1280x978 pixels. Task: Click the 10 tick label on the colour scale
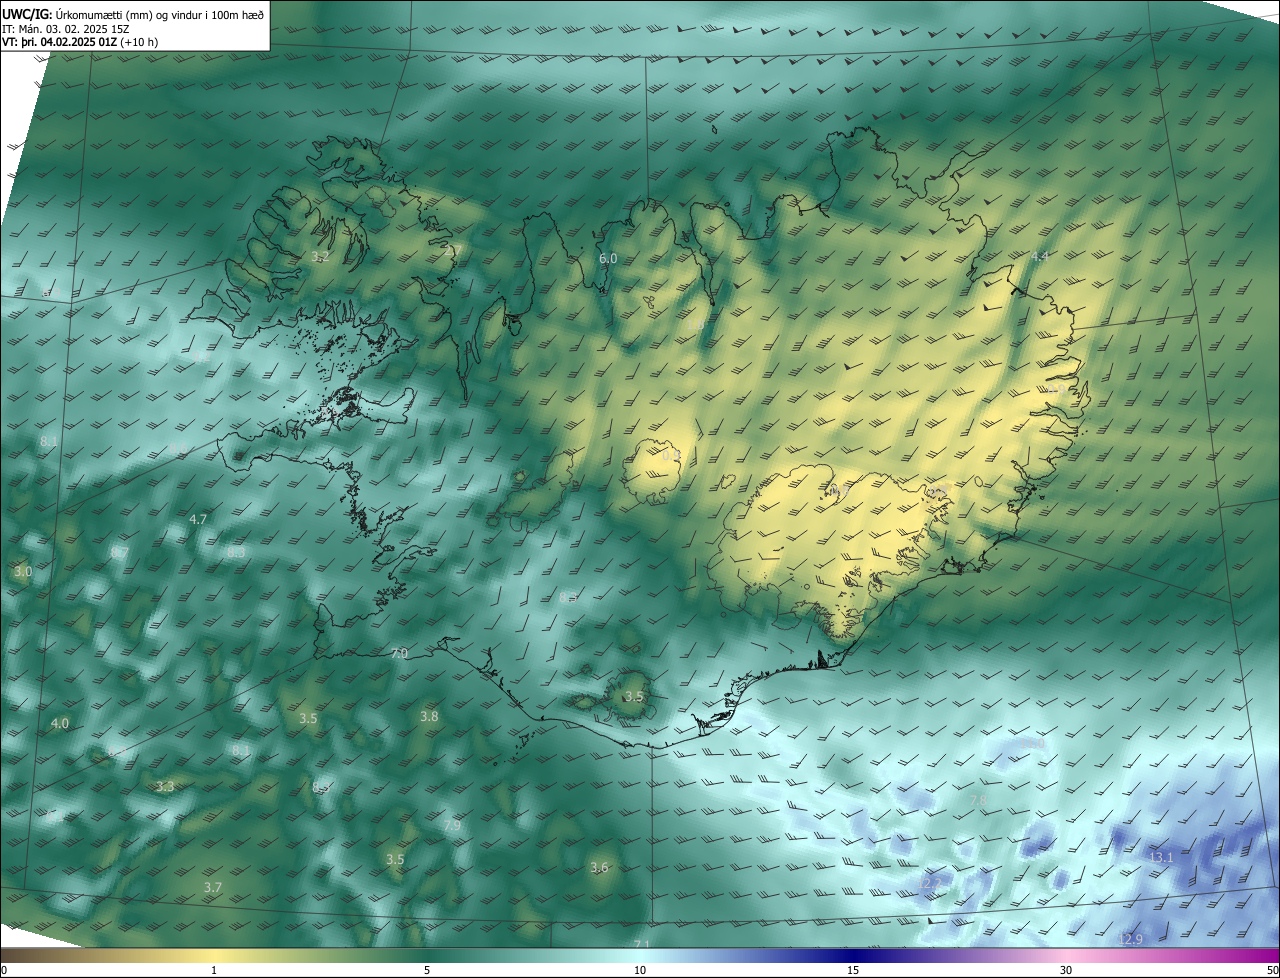[640, 970]
